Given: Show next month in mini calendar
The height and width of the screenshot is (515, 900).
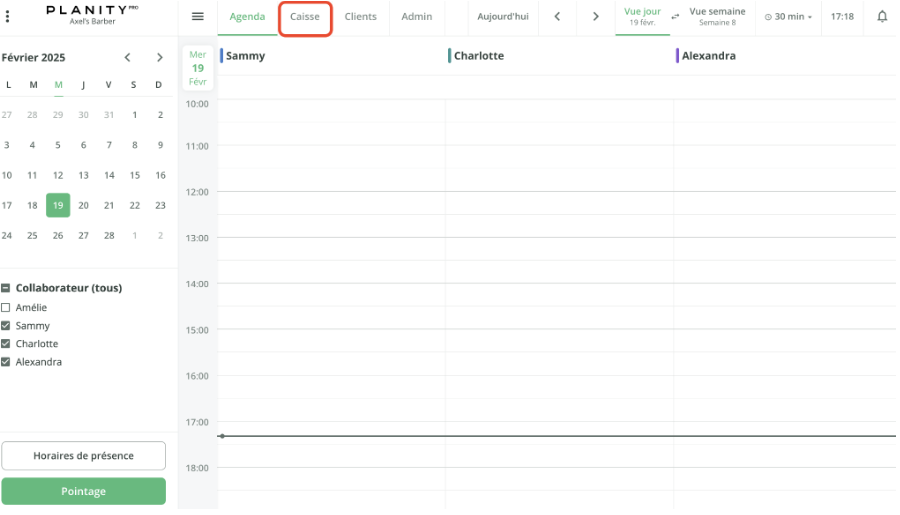Looking at the screenshot, I should (x=160, y=57).
